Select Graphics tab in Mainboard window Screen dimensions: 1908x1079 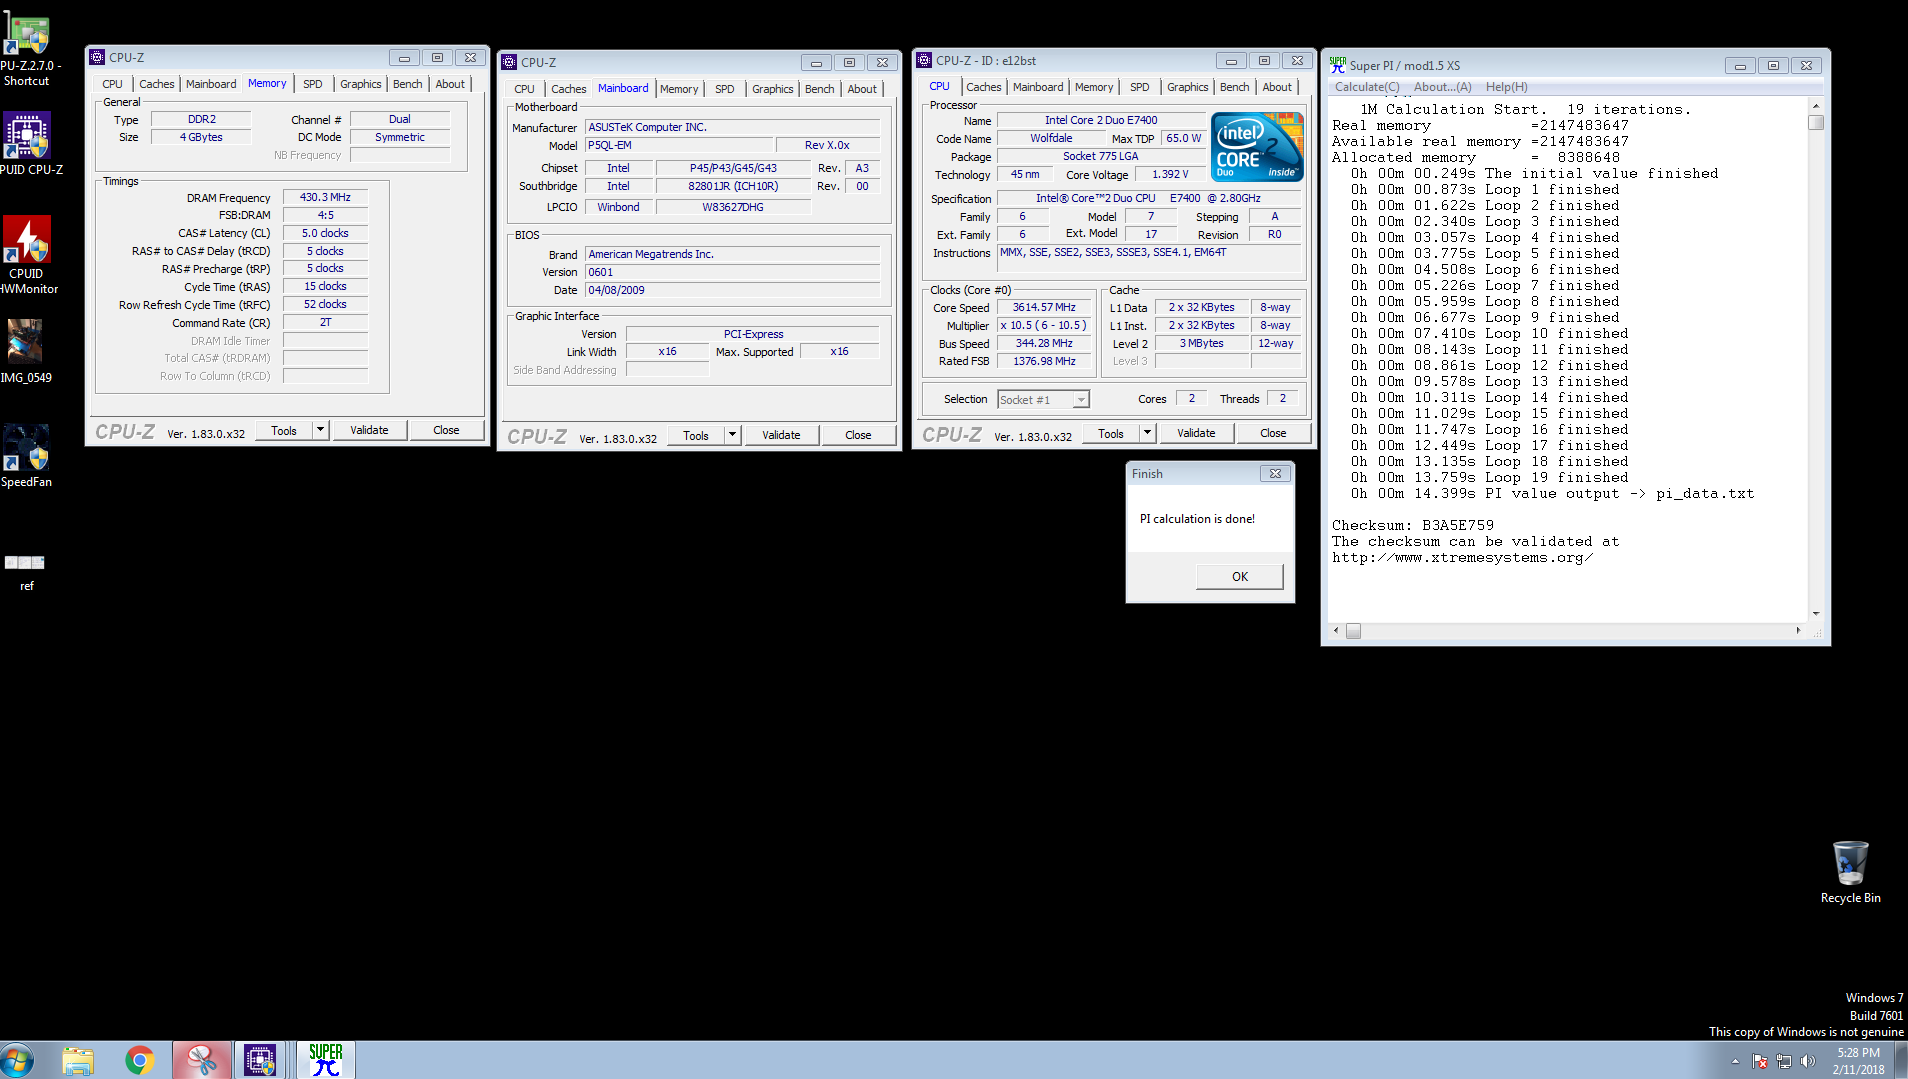[772, 89]
